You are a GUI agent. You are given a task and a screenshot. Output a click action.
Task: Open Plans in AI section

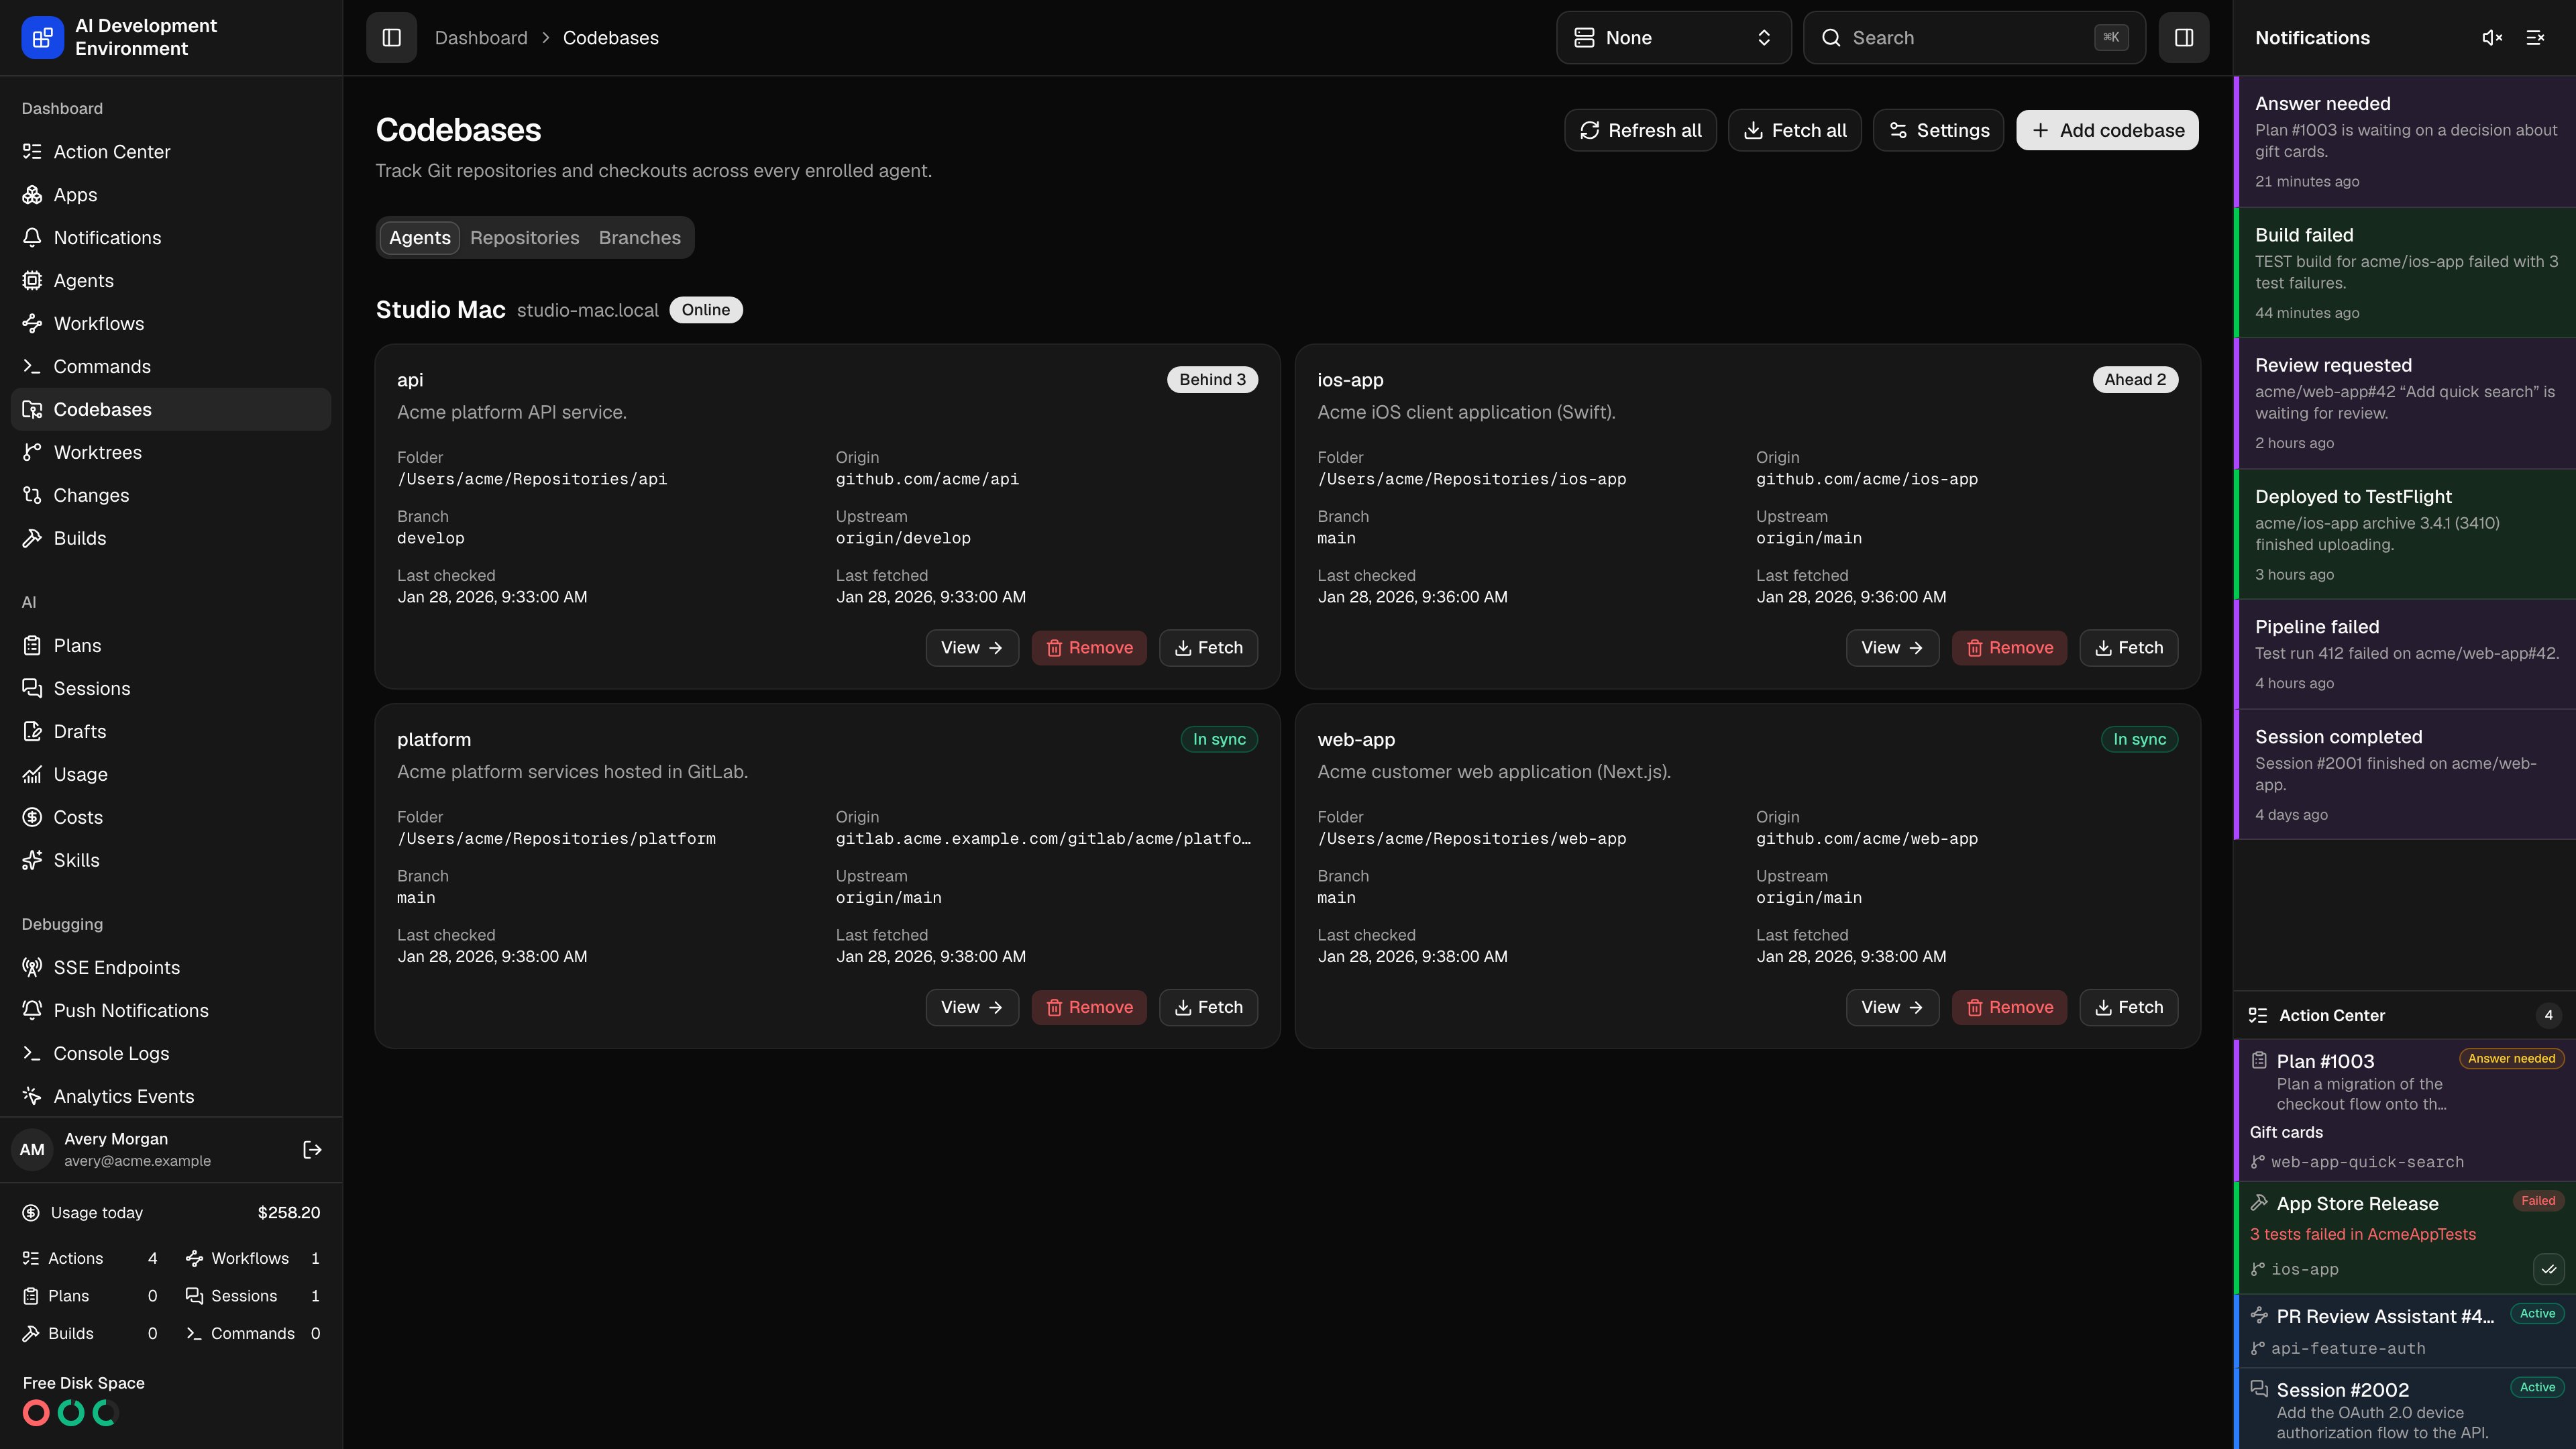pos(171,646)
